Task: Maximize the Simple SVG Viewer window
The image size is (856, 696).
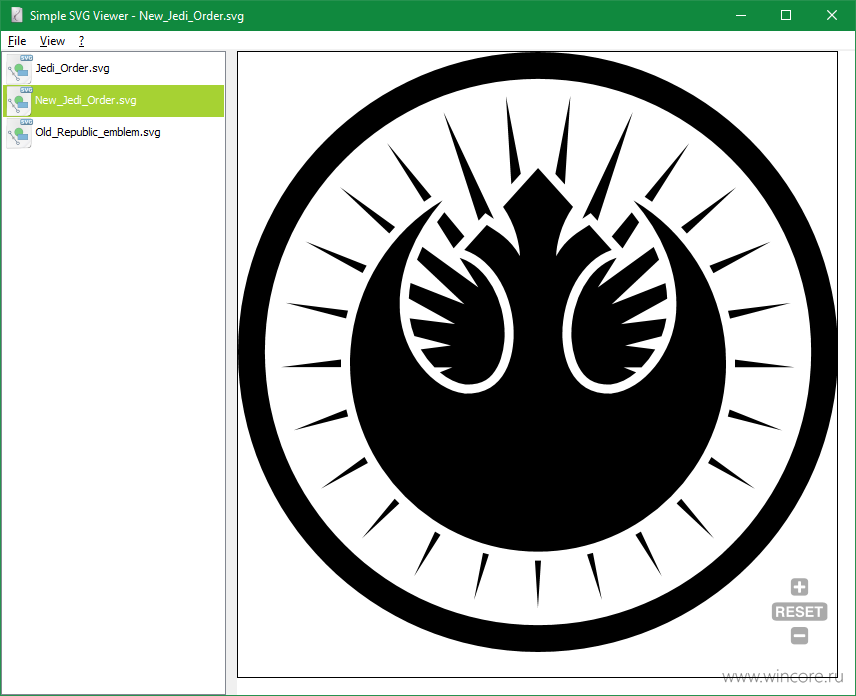Action: [x=786, y=15]
